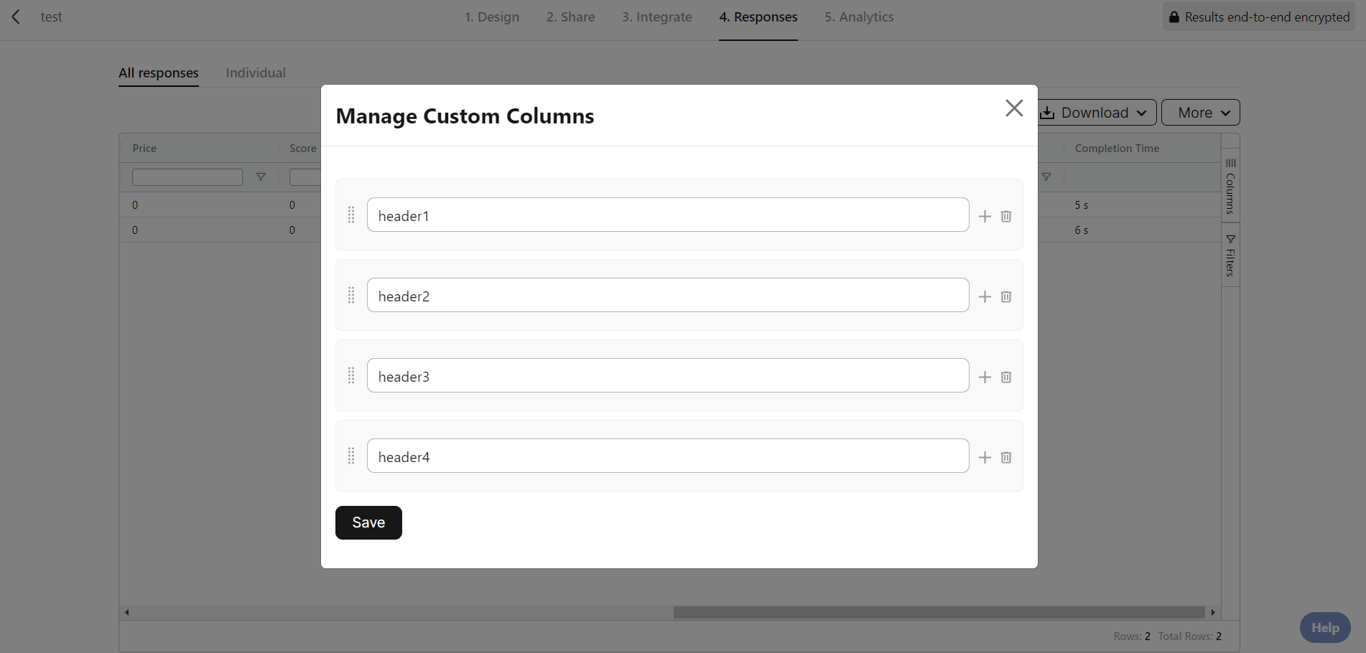Switch to the Analytics tab

[x=859, y=17]
